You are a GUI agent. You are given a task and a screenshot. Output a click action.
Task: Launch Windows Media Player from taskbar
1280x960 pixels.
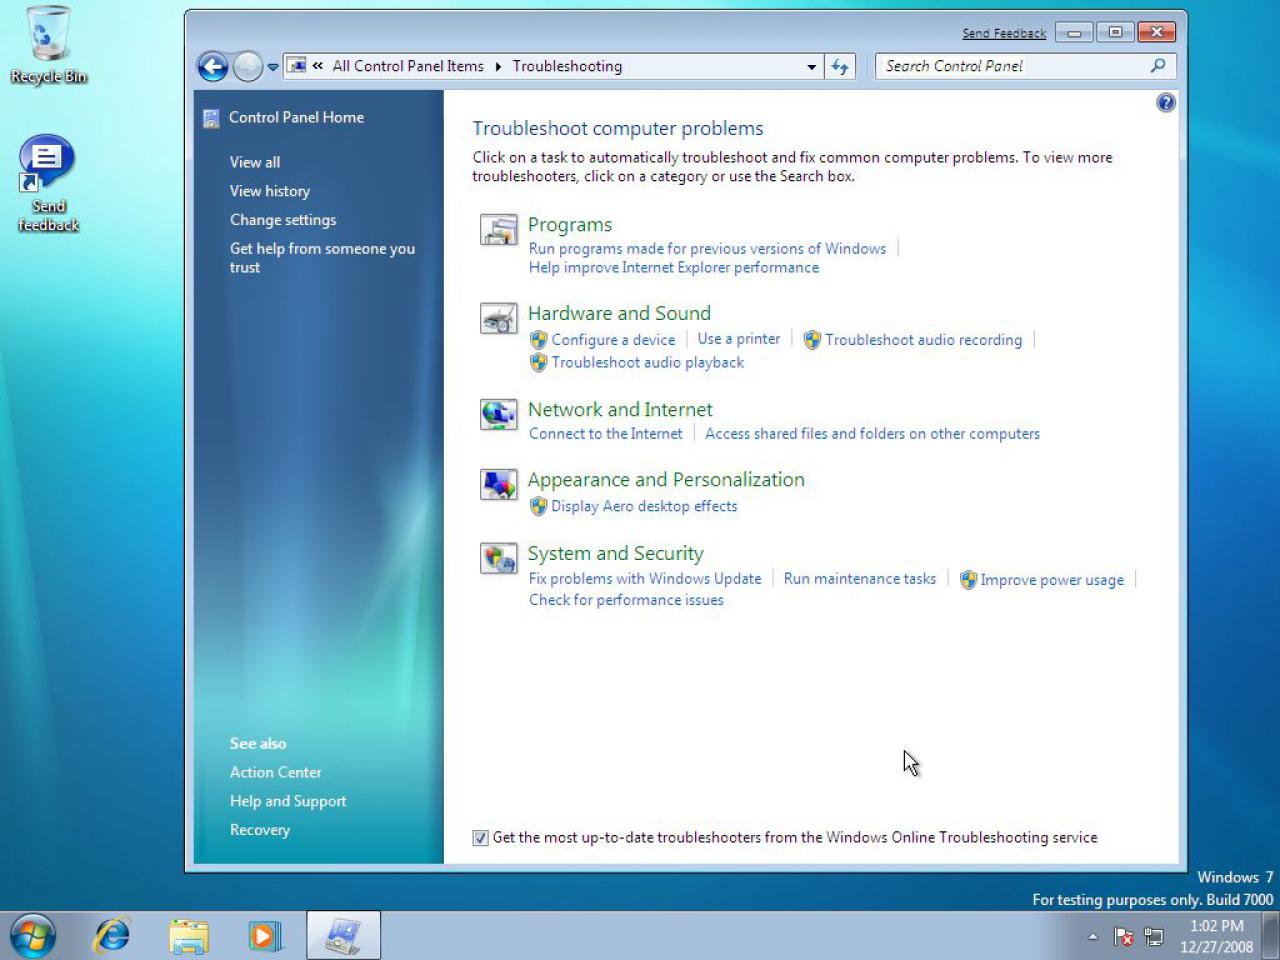(x=265, y=936)
